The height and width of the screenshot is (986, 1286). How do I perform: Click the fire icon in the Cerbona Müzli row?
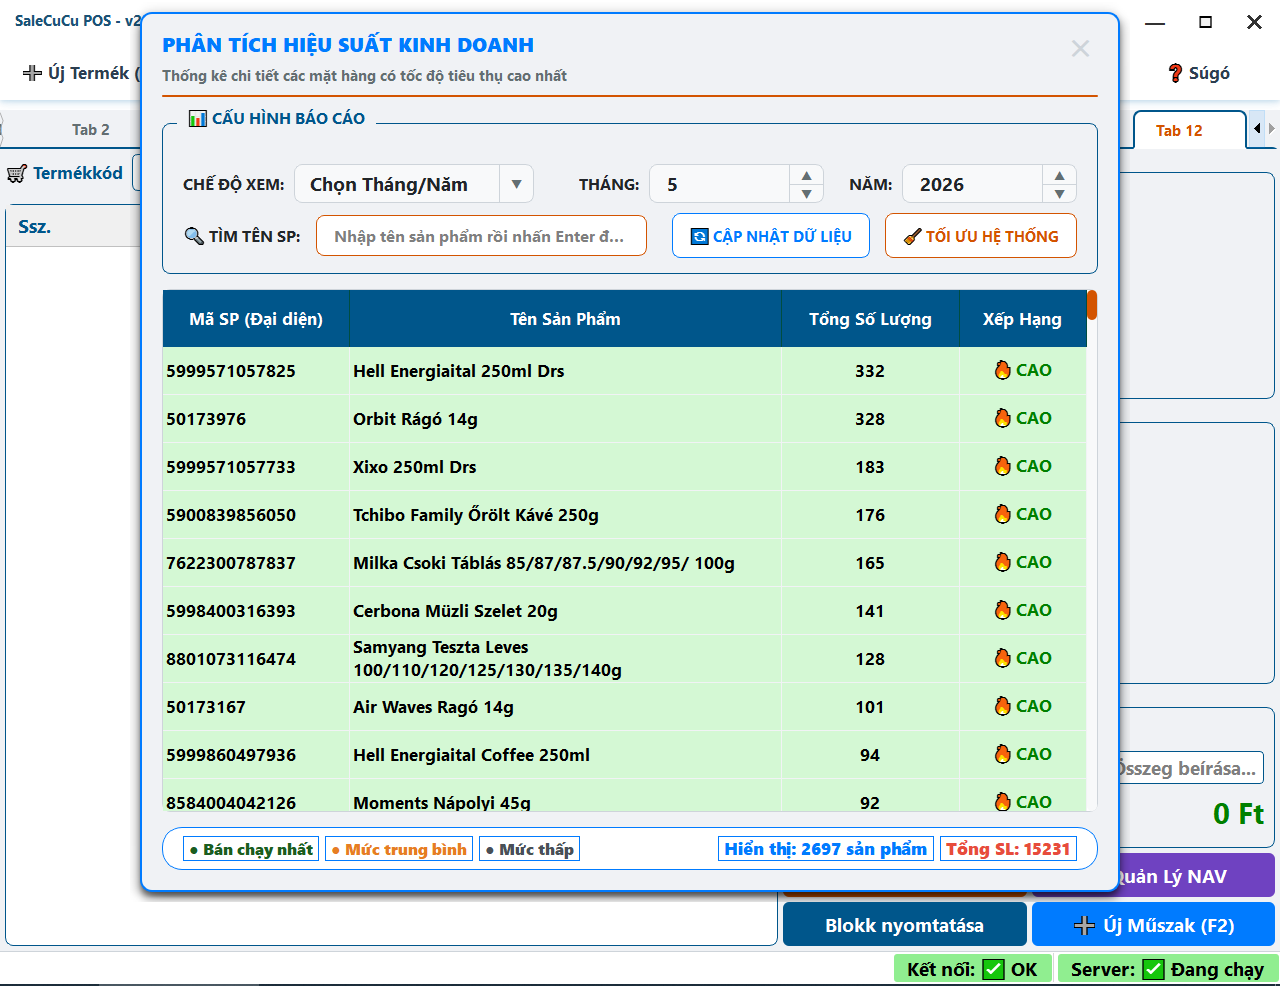click(x=1003, y=610)
